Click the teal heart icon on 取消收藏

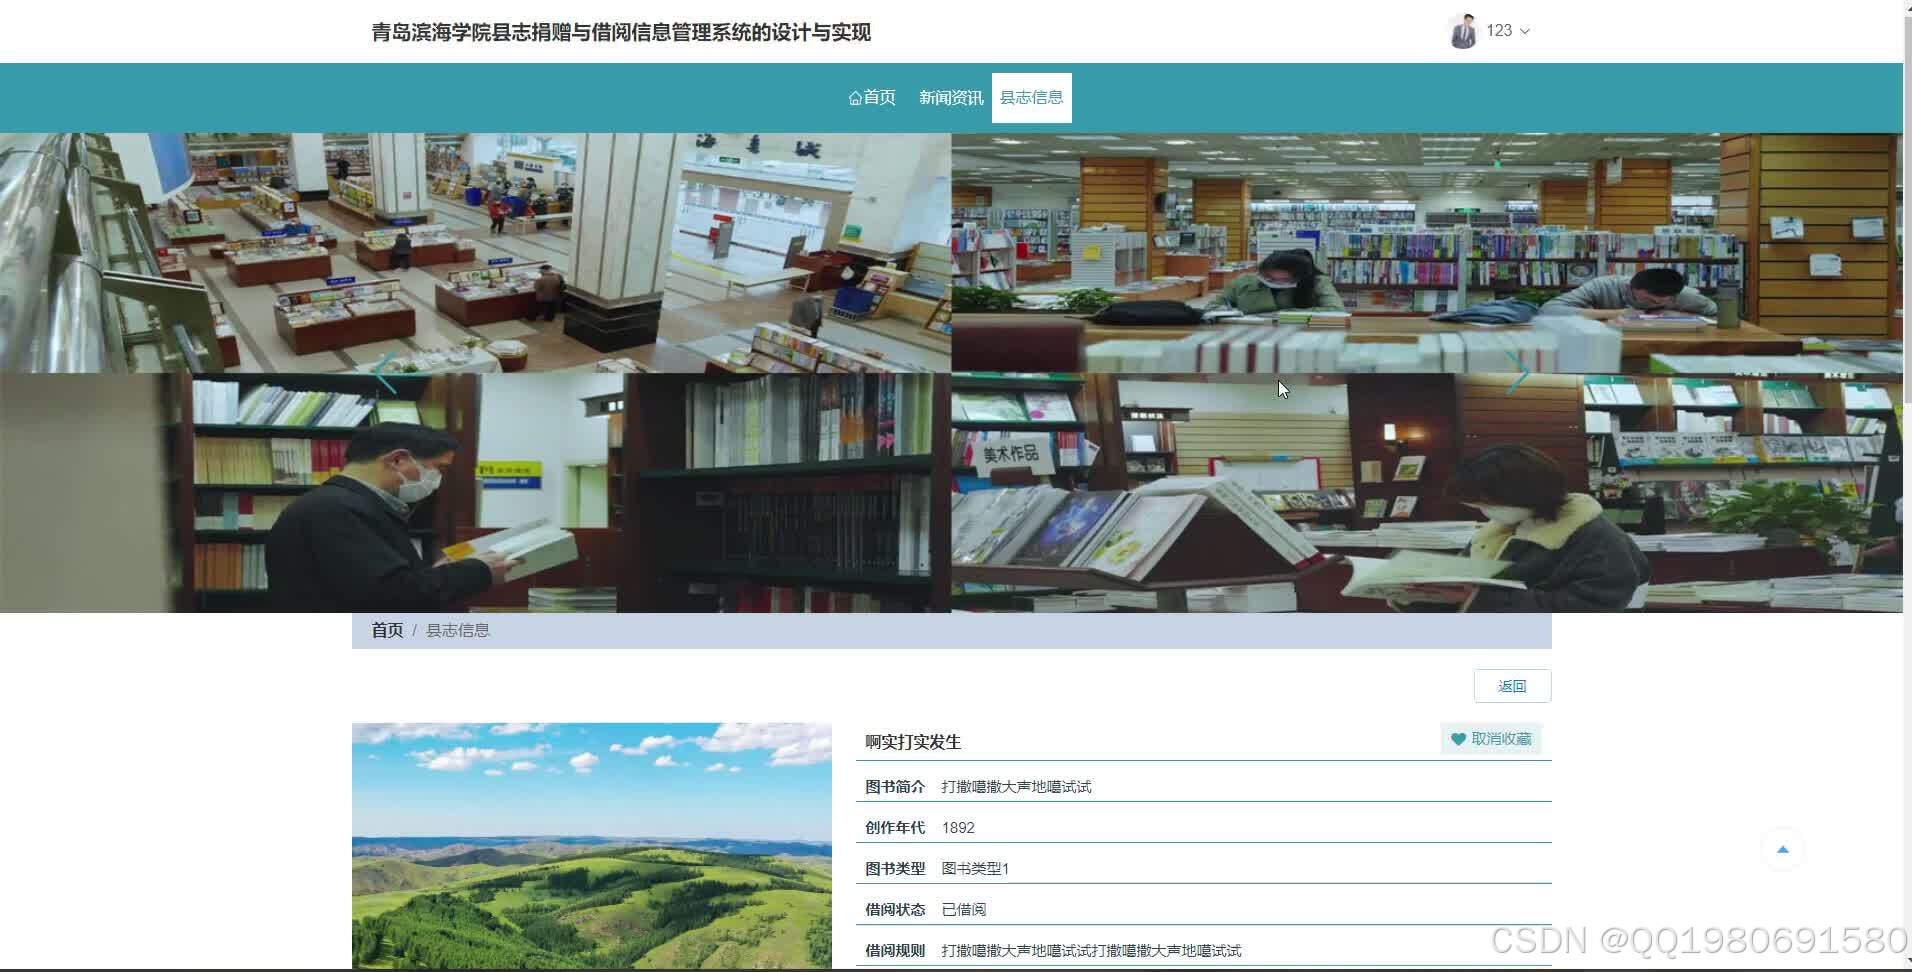(1457, 739)
